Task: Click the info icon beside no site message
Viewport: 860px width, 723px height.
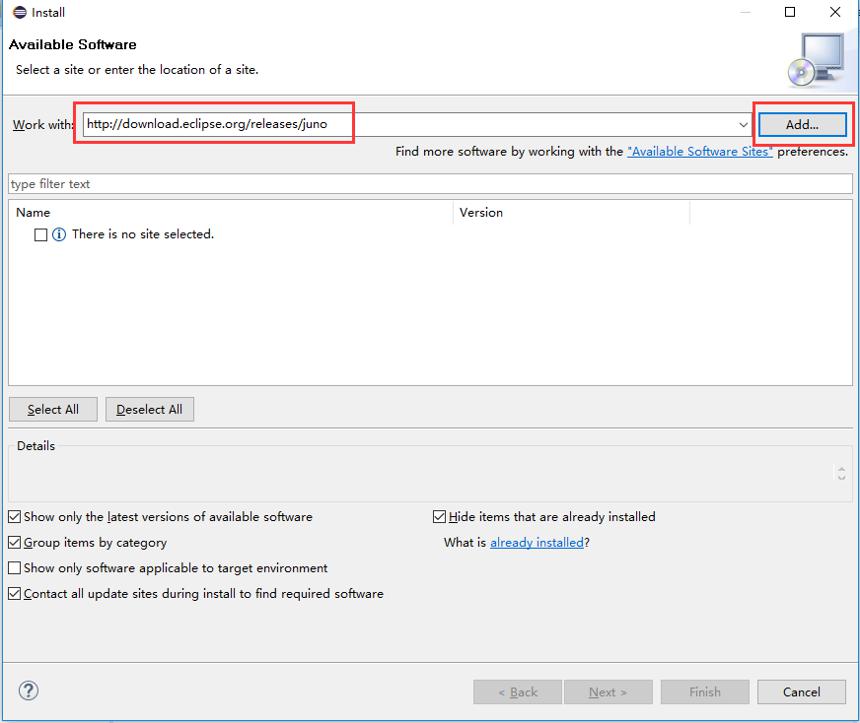Action: [59, 235]
